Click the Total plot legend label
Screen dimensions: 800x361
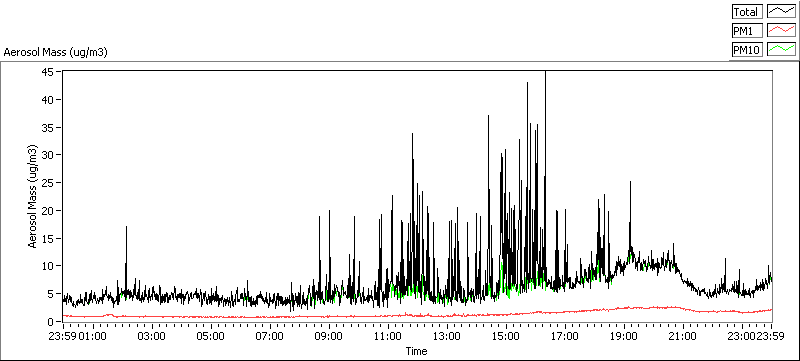pyautogui.click(x=747, y=12)
